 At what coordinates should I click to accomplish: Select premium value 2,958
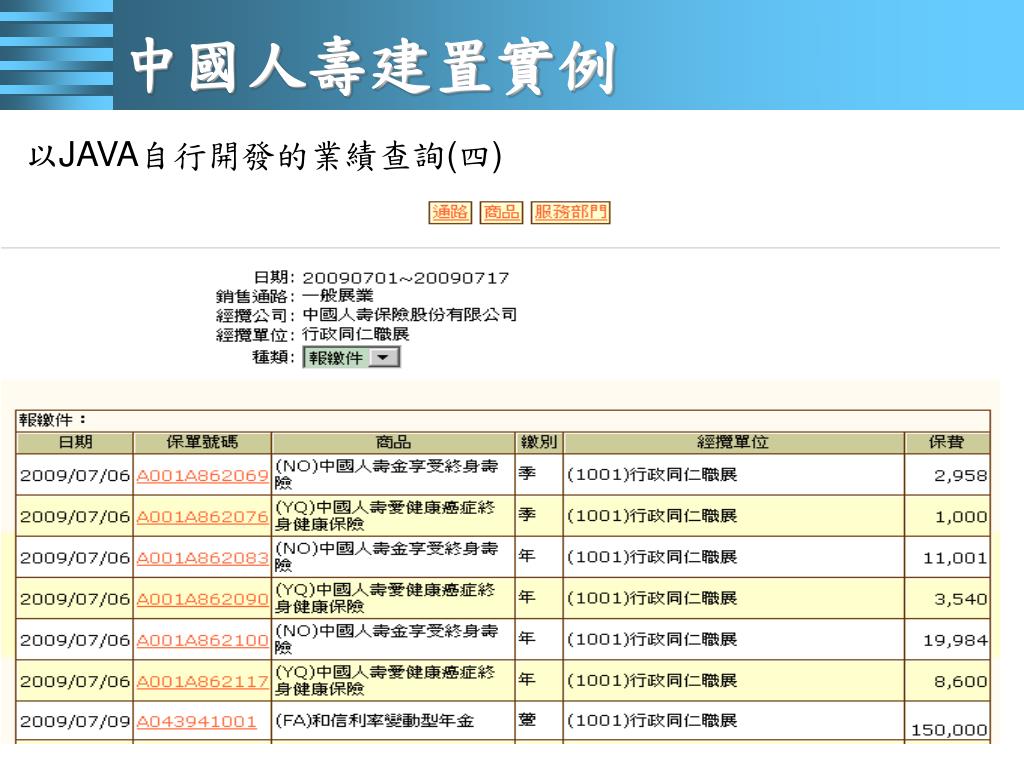click(960, 475)
